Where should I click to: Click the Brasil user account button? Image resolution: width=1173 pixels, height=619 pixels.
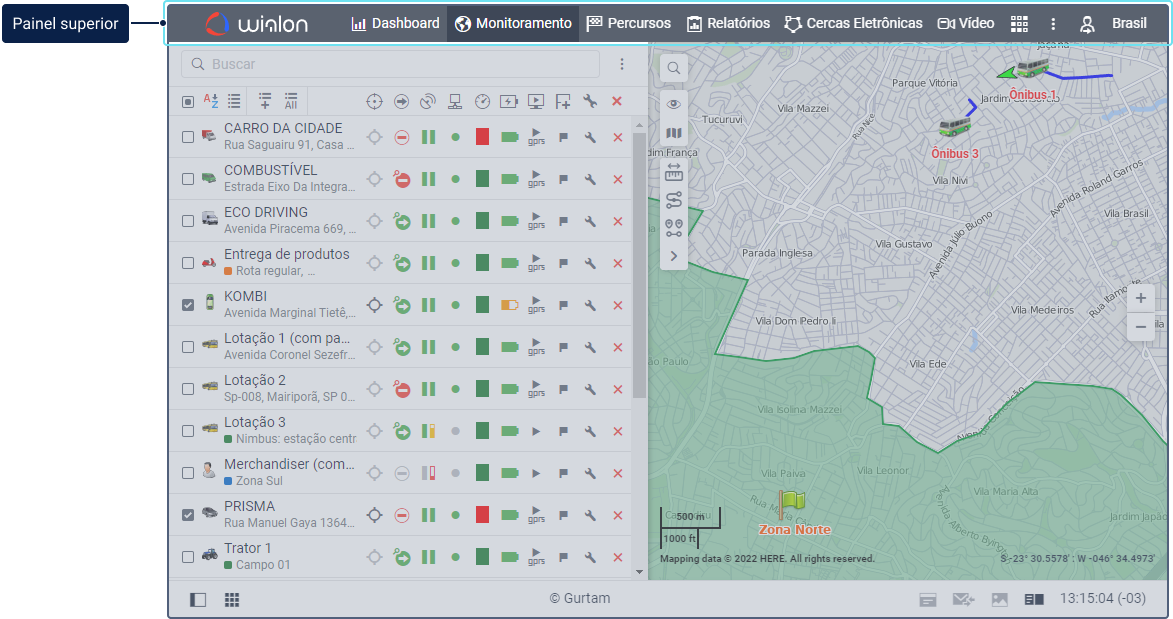1114,23
